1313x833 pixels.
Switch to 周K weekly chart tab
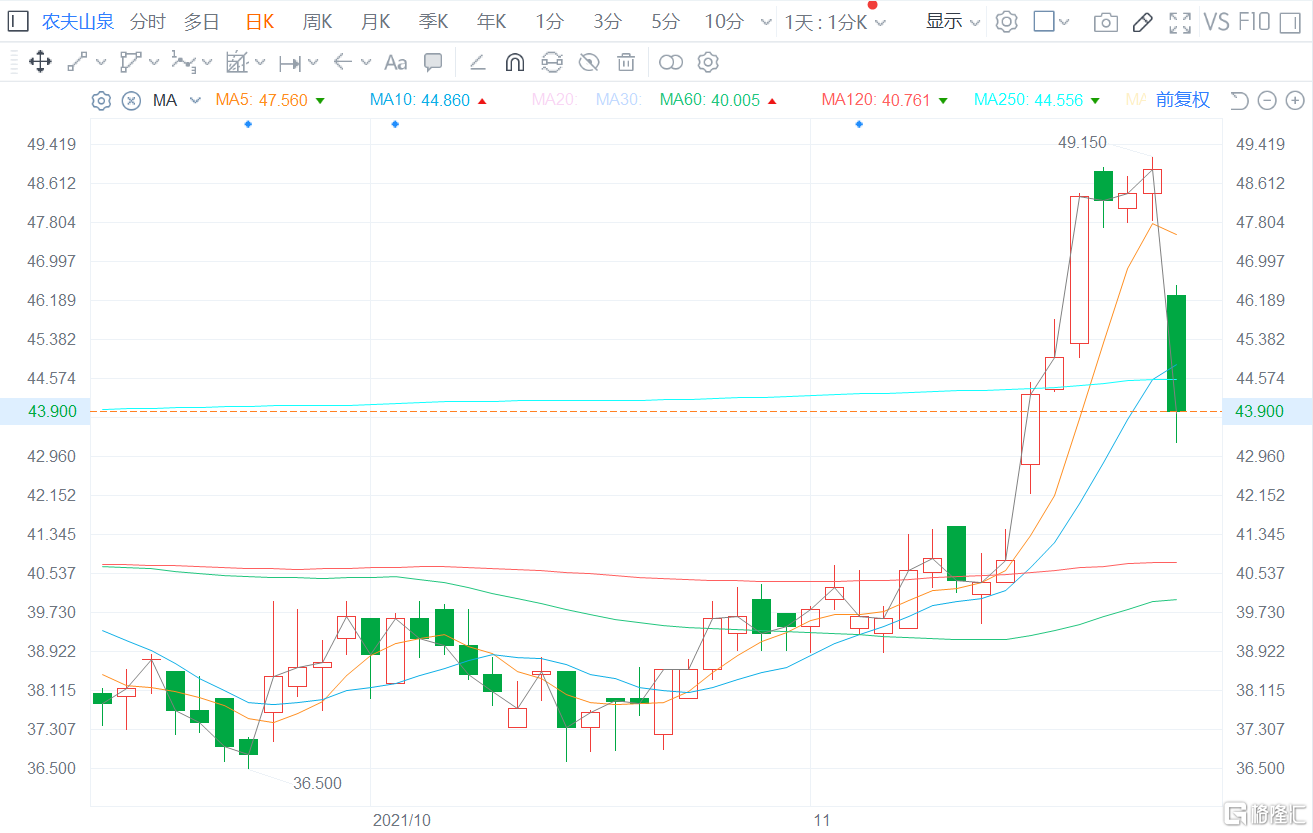pyautogui.click(x=317, y=21)
